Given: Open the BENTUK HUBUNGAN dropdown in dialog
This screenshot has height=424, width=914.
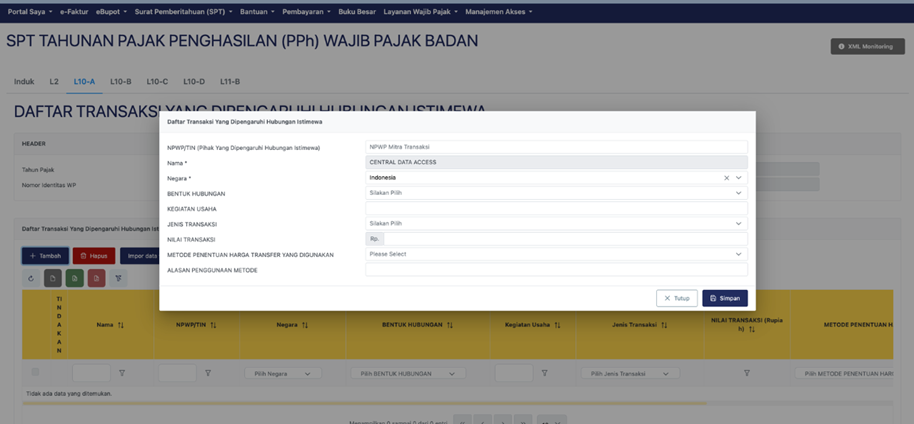Looking at the screenshot, I should coord(556,193).
